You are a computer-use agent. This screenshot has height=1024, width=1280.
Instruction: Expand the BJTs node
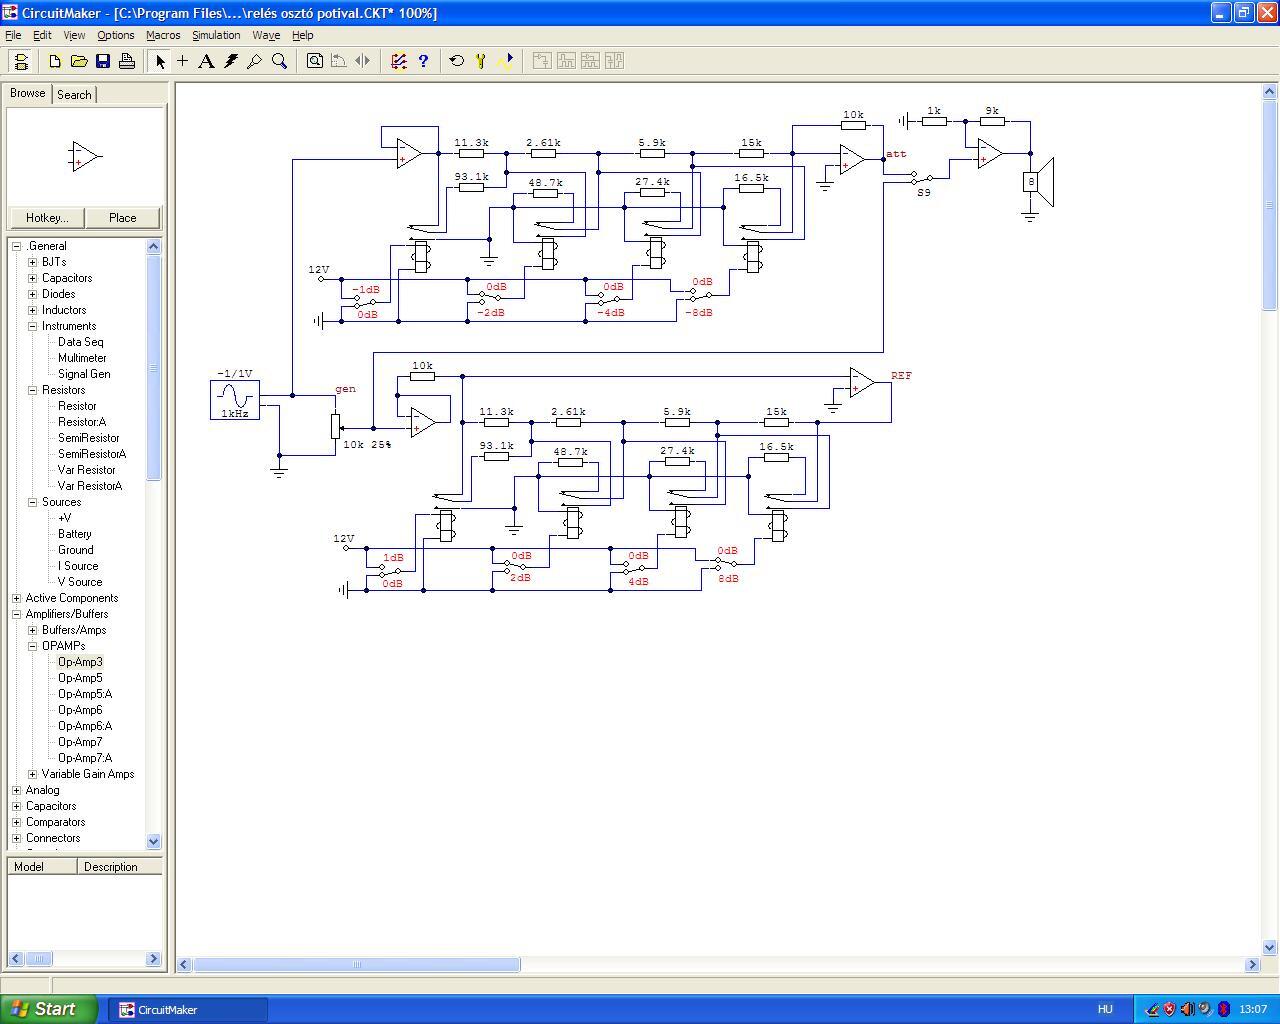tap(33, 262)
